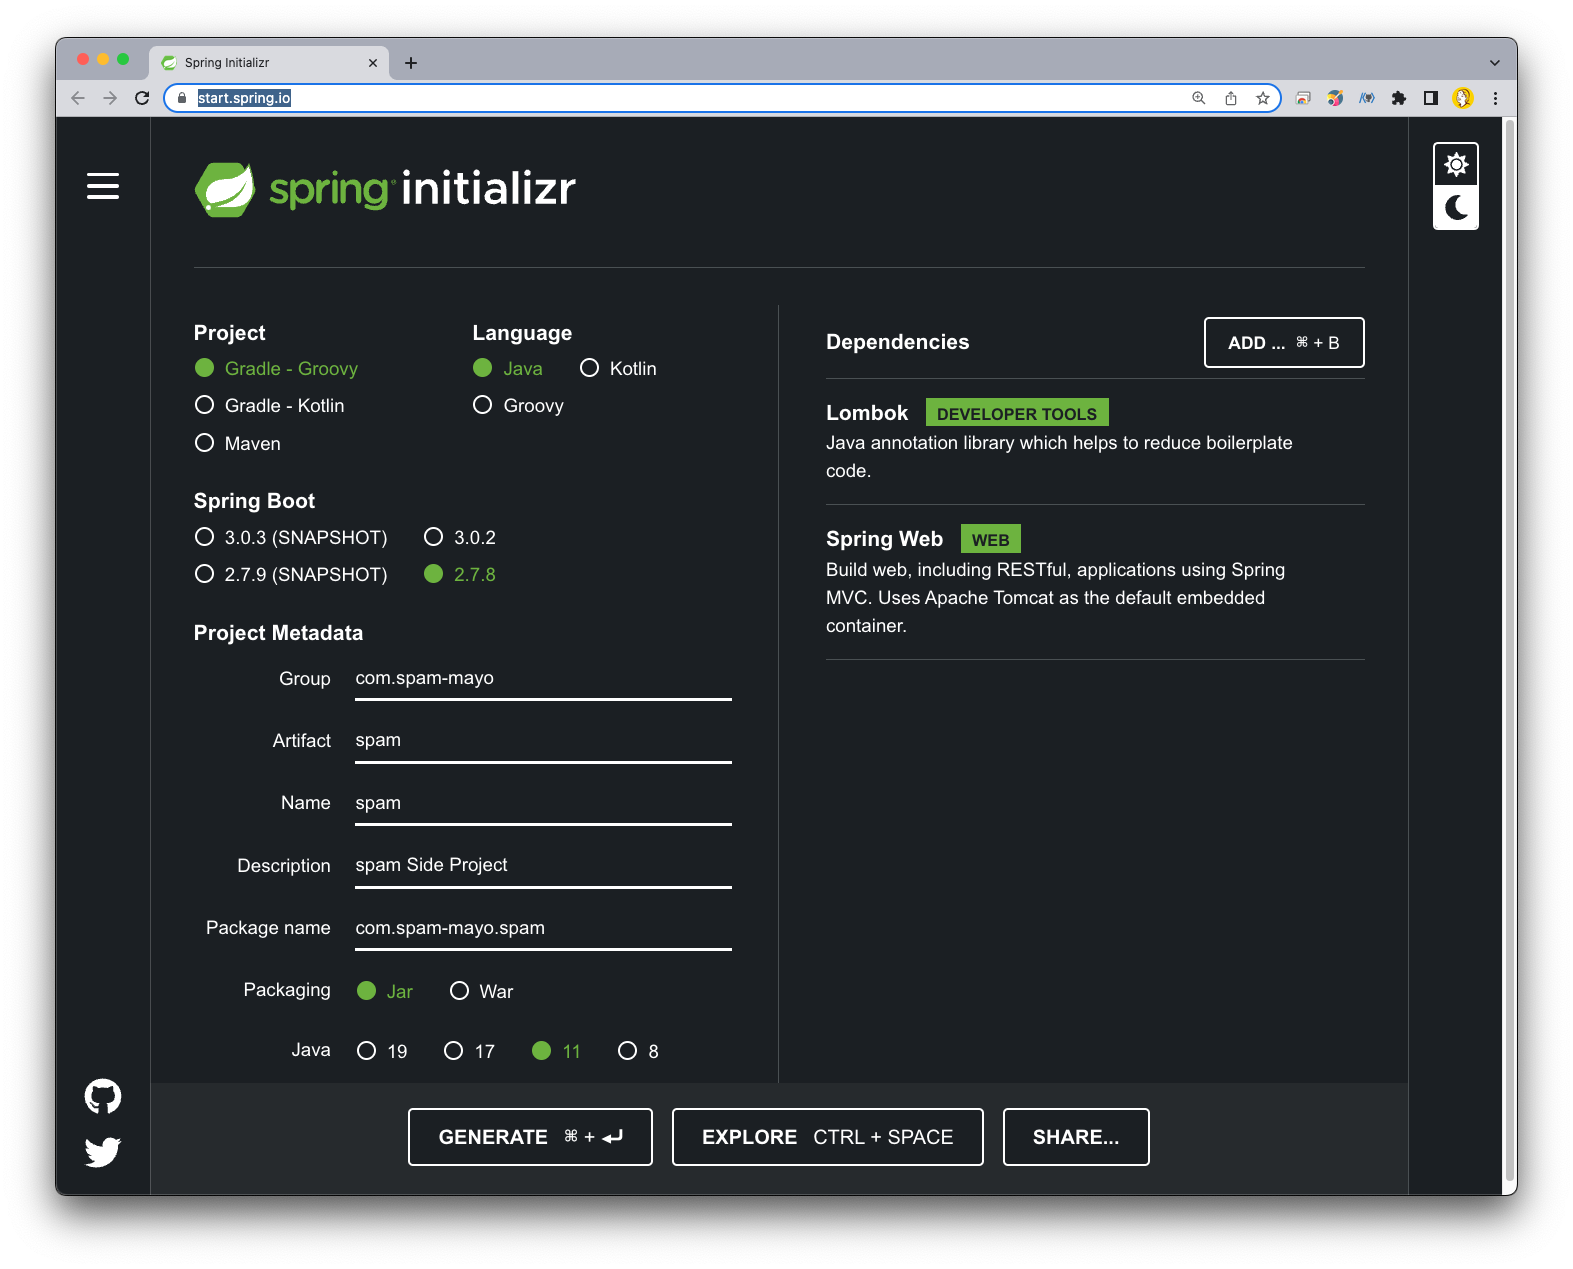Expand the tab search chevron
The width and height of the screenshot is (1573, 1269).
1494,63
